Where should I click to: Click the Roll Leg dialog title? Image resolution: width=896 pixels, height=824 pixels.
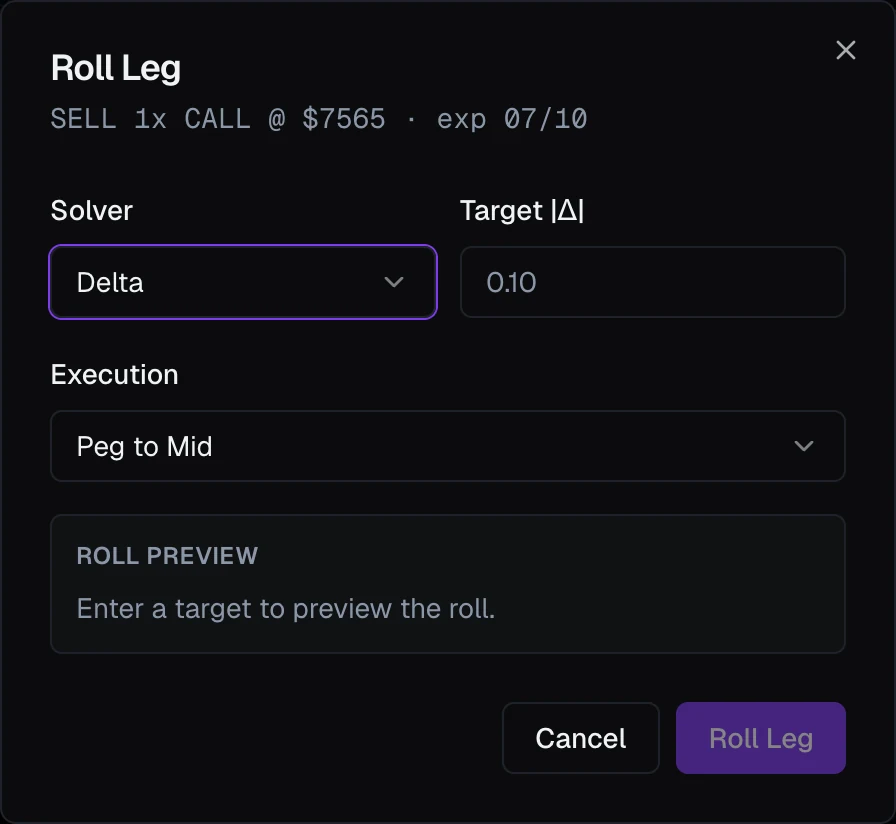tap(116, 69)
